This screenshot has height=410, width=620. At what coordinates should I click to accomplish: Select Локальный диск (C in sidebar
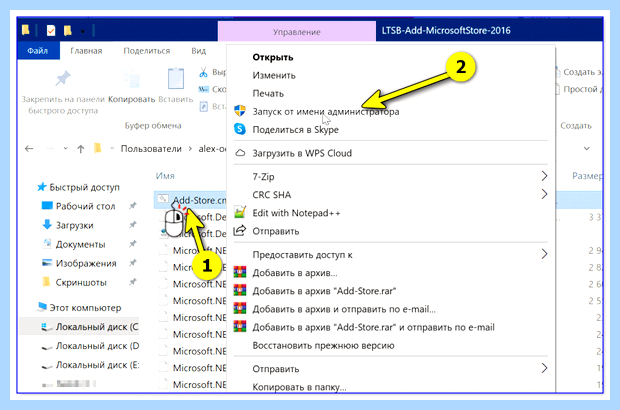[x=97, y=327]
